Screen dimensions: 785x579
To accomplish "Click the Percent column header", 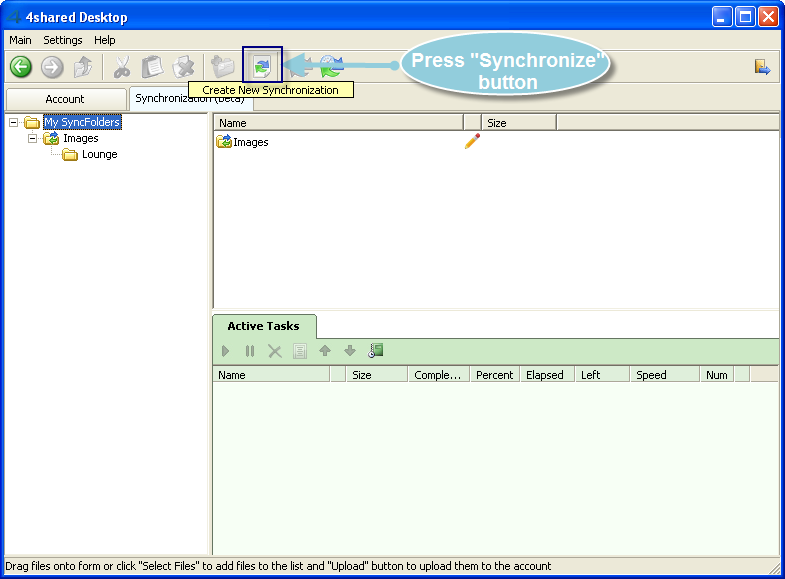I will (495, 375).
